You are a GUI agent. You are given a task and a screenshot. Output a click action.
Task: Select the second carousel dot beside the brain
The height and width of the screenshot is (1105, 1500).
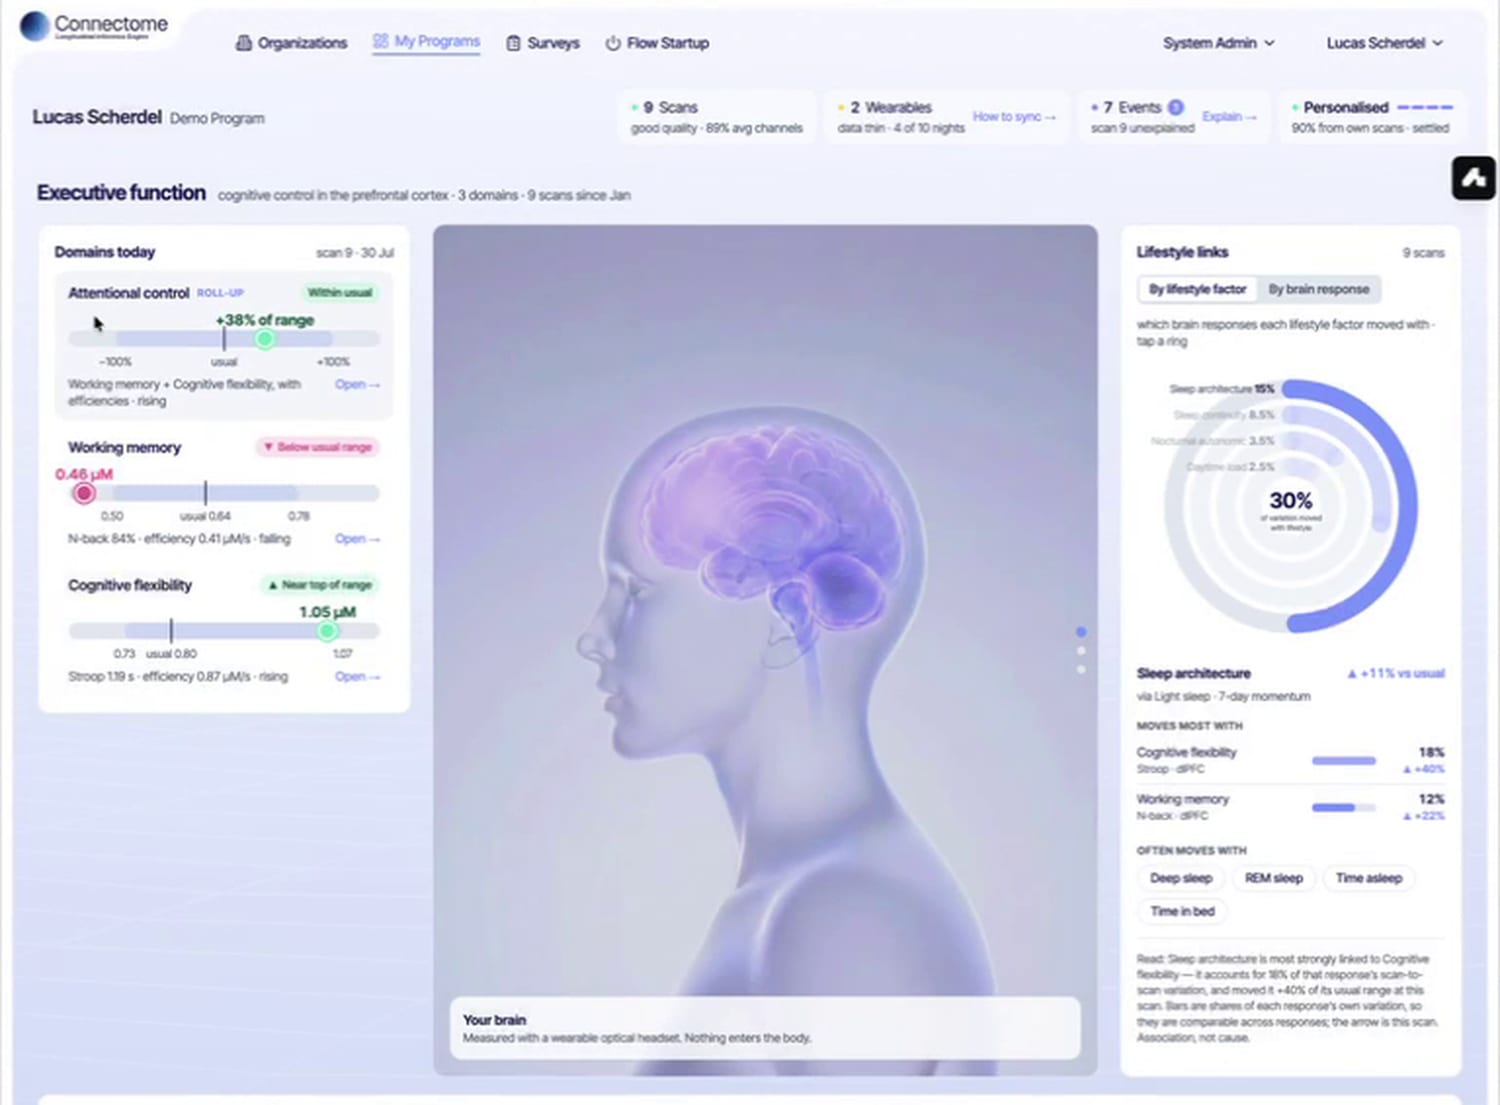[x=1081, y=651]
